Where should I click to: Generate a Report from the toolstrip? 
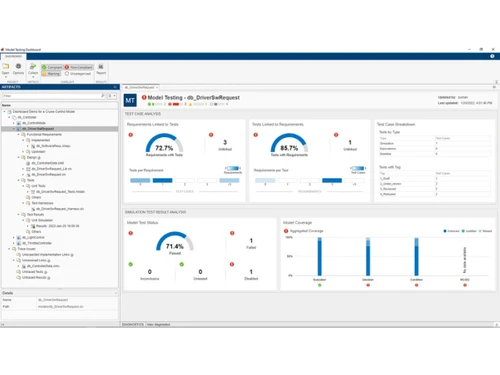[x=101, y=66]
